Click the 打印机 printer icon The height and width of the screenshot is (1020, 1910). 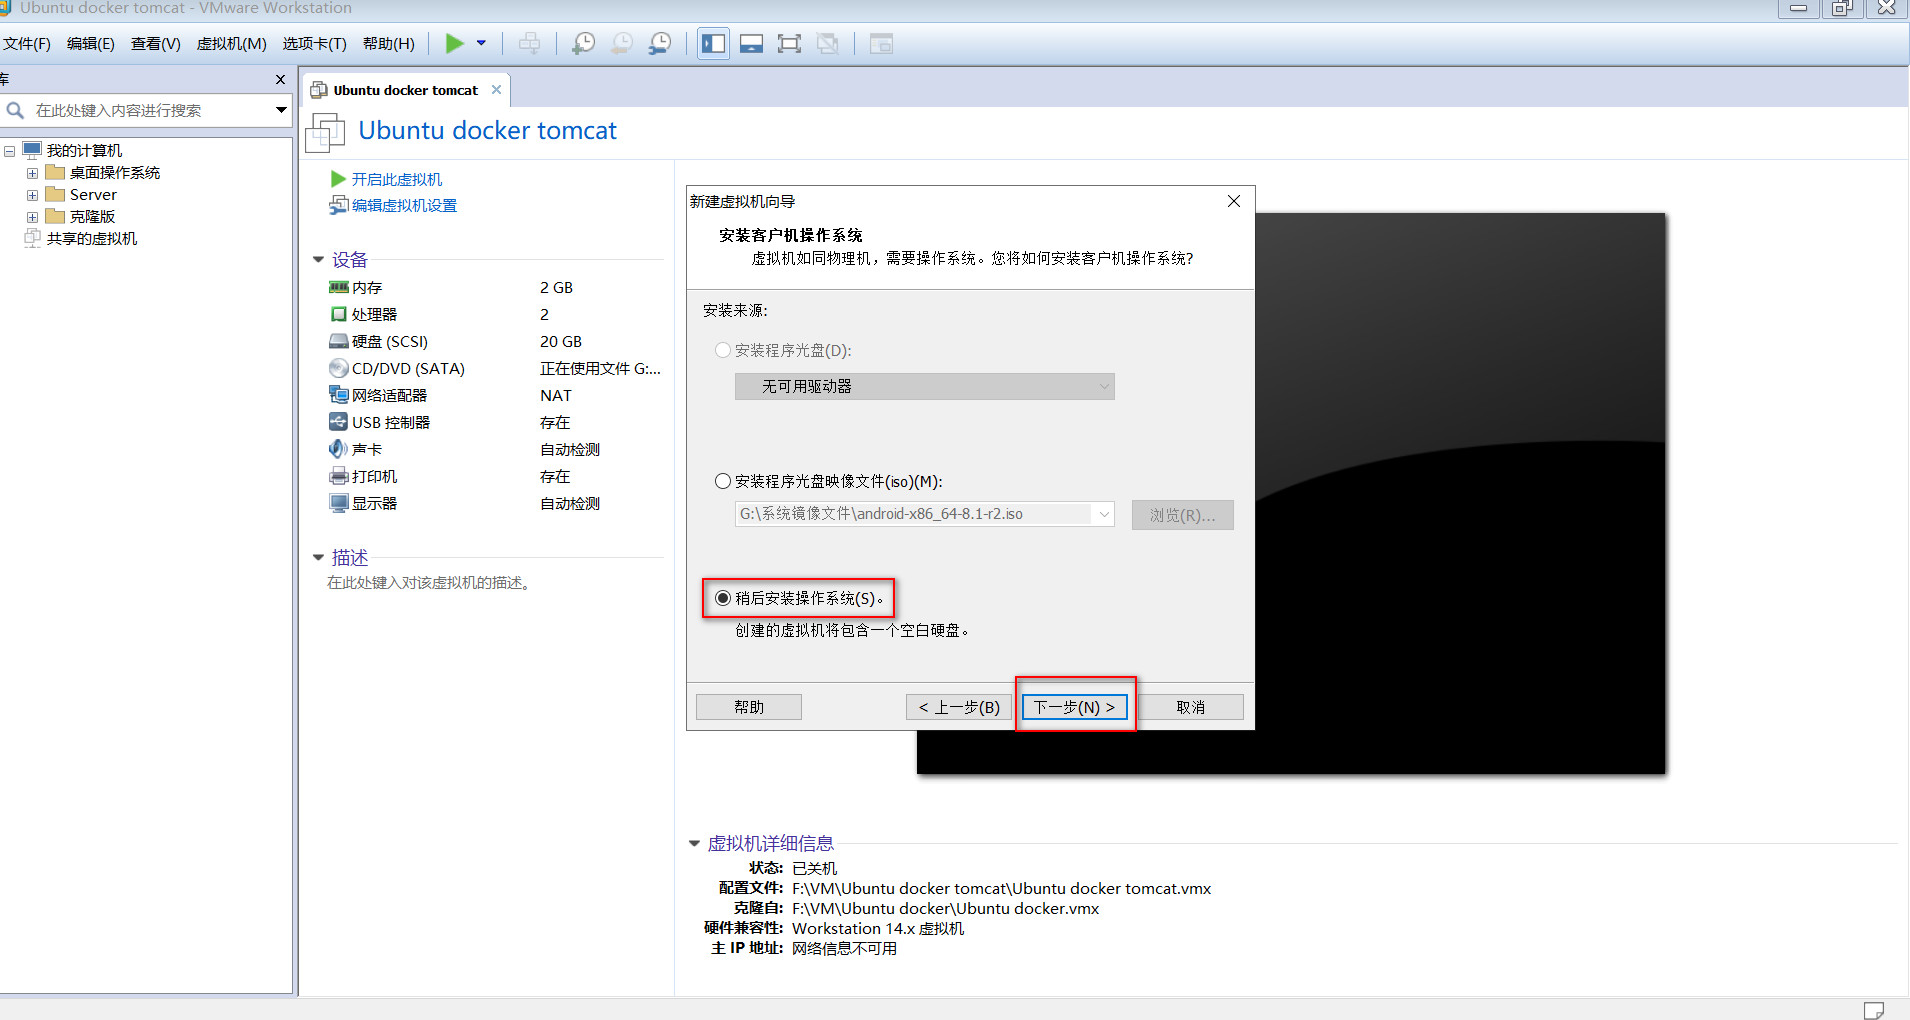coord(339,476)
